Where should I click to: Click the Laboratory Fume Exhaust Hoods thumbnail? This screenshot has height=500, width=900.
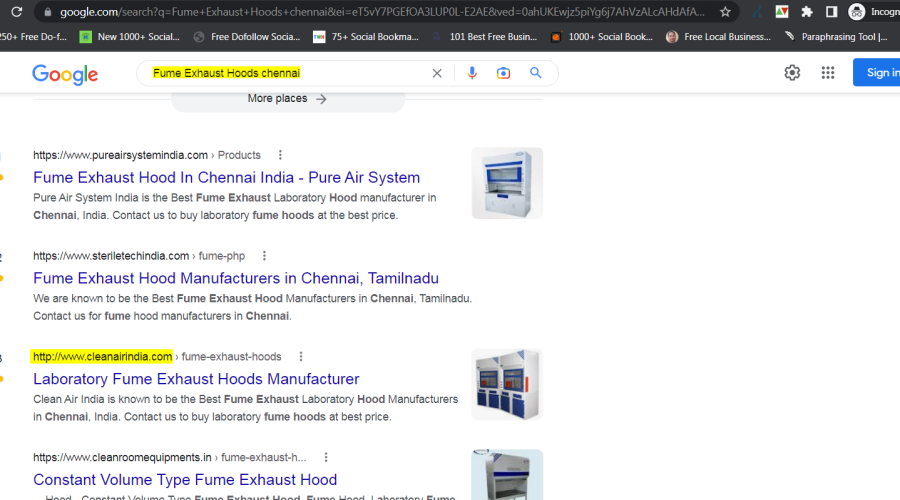coord(507,384)
